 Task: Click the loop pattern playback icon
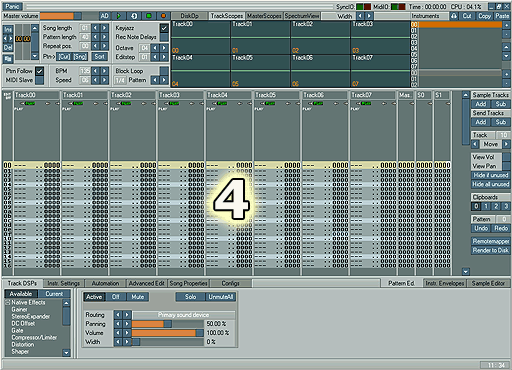134,16
